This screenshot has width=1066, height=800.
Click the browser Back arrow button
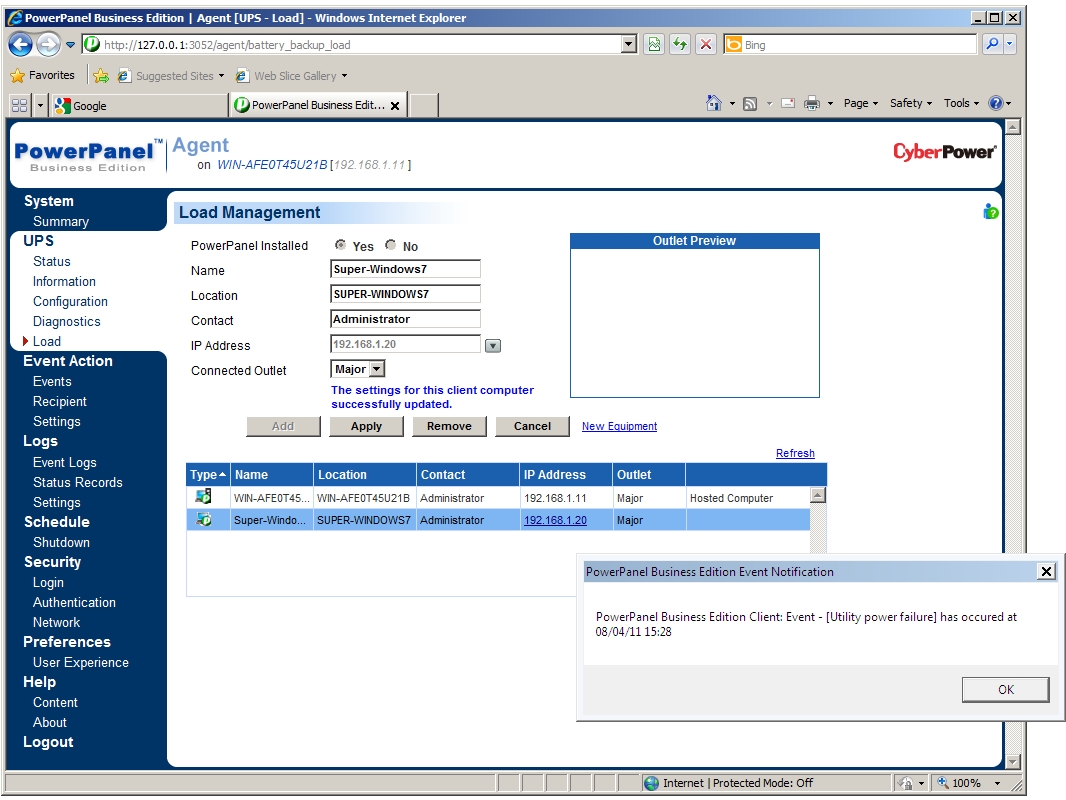click(20, 45)
